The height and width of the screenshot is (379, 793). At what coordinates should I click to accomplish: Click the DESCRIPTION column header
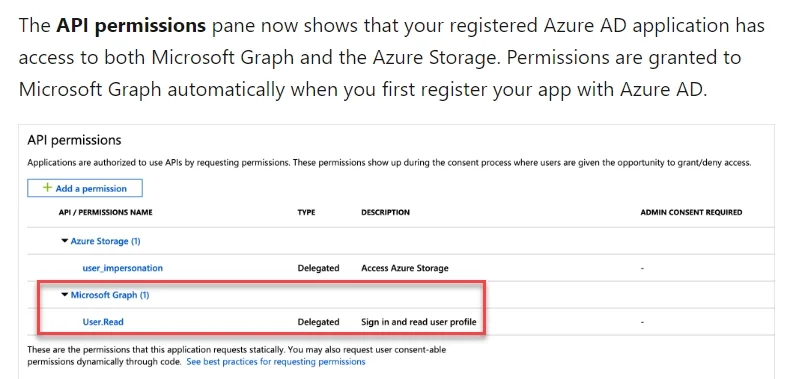tap(385, 213)
